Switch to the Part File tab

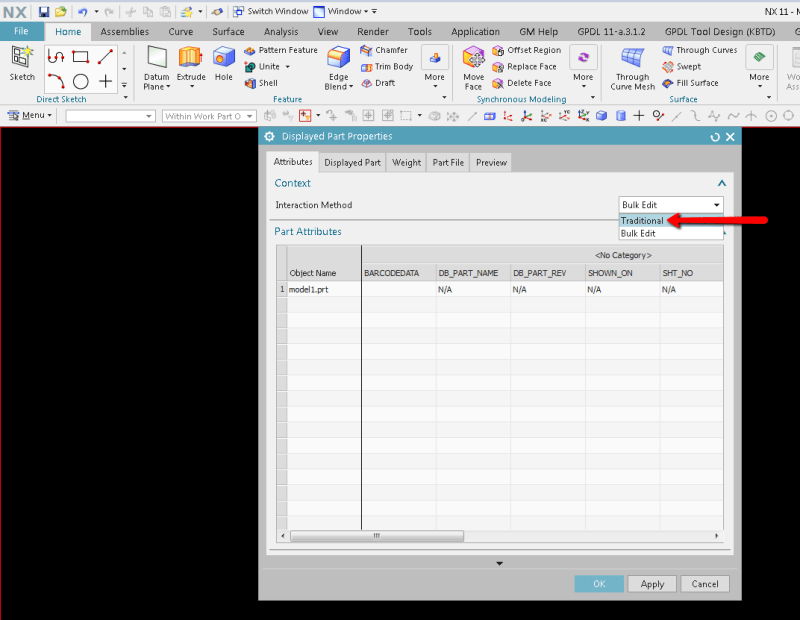(x=448, y=163)
